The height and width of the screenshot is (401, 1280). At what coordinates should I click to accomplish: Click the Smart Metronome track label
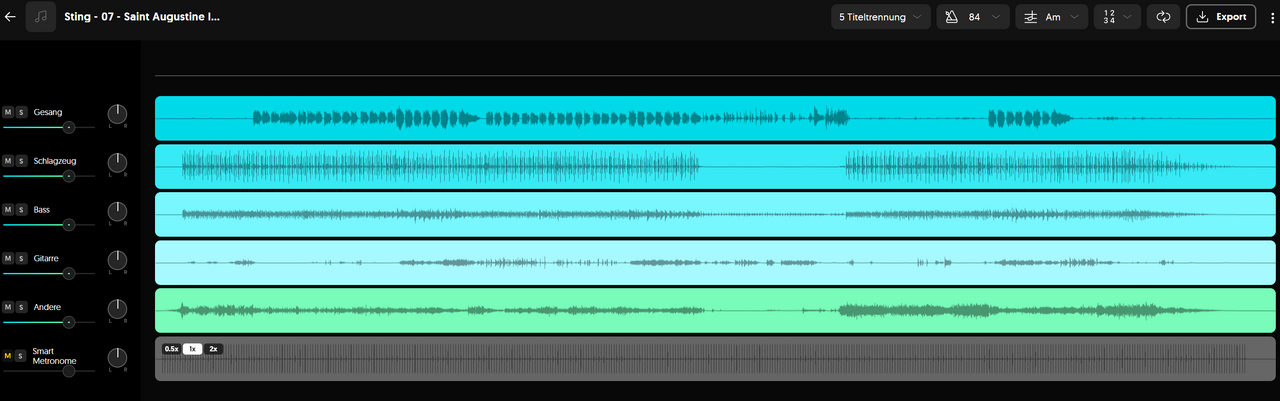54,356
